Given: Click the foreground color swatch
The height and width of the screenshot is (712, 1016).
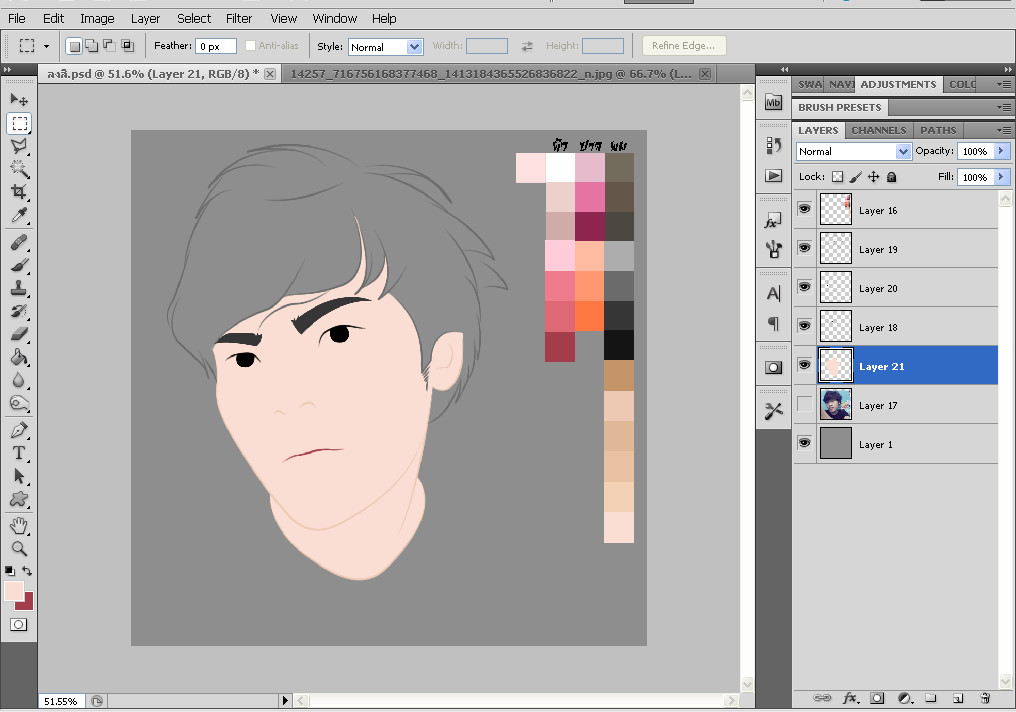Looking at the screenshot, I should point(14,591).
